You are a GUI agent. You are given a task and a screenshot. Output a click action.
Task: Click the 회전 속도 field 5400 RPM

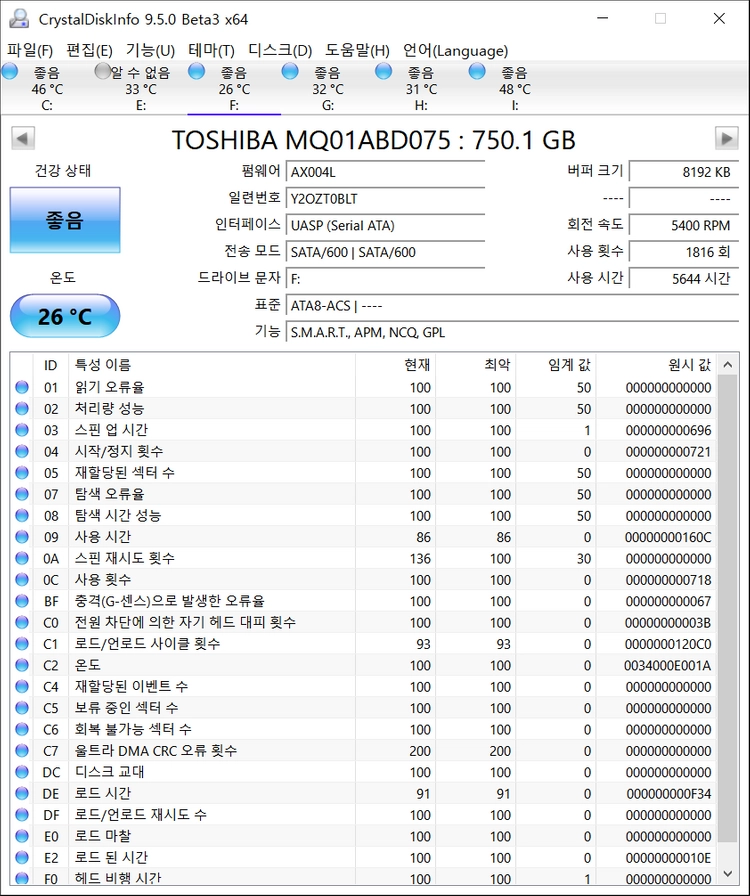point(684,225)
